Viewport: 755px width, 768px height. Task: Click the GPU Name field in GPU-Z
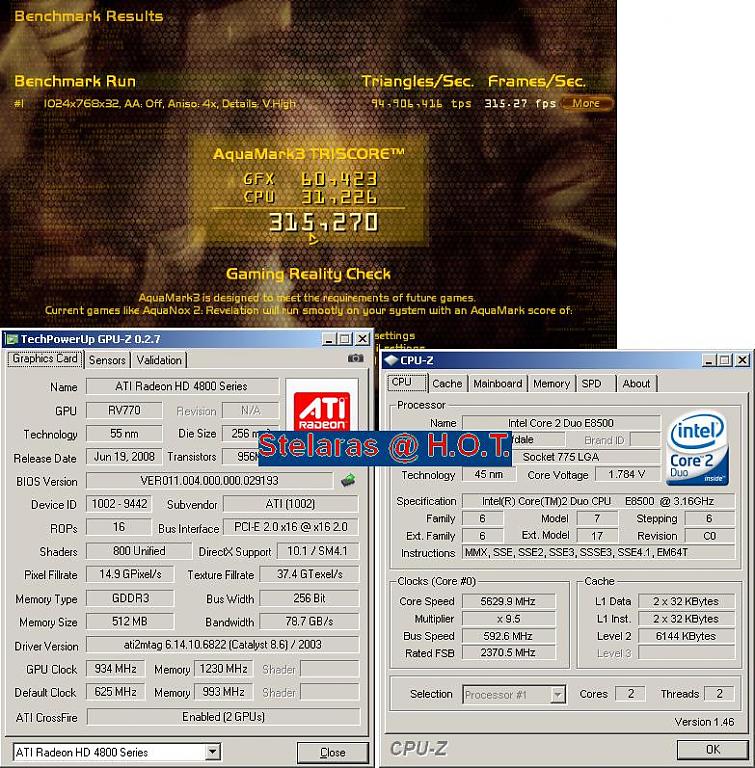182,386
